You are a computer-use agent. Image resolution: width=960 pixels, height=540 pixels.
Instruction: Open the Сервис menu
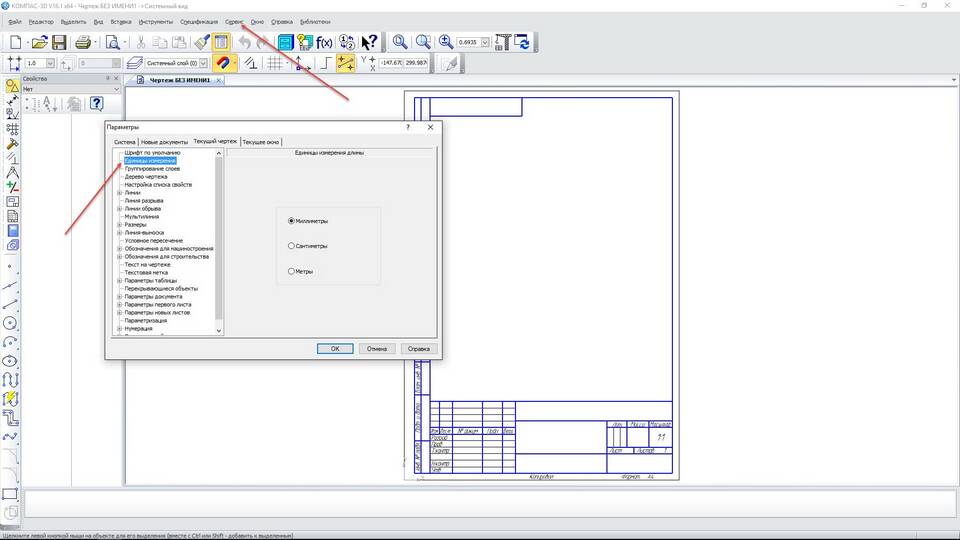click(234, 21)
